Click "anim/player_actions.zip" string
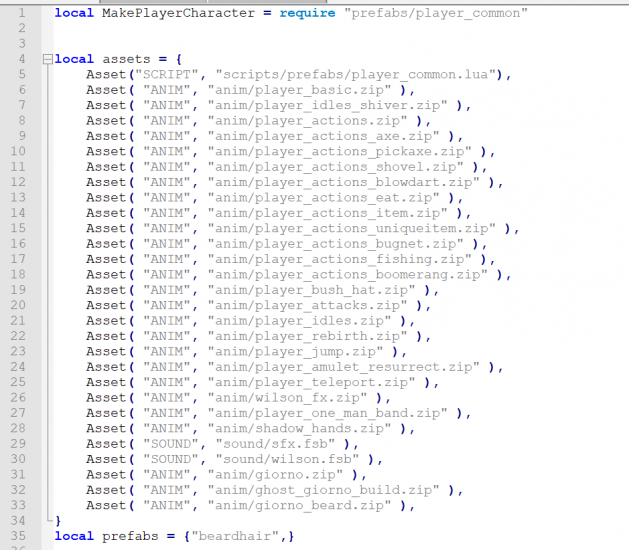This screenshot has height=550, width=629. click(307, 121)
